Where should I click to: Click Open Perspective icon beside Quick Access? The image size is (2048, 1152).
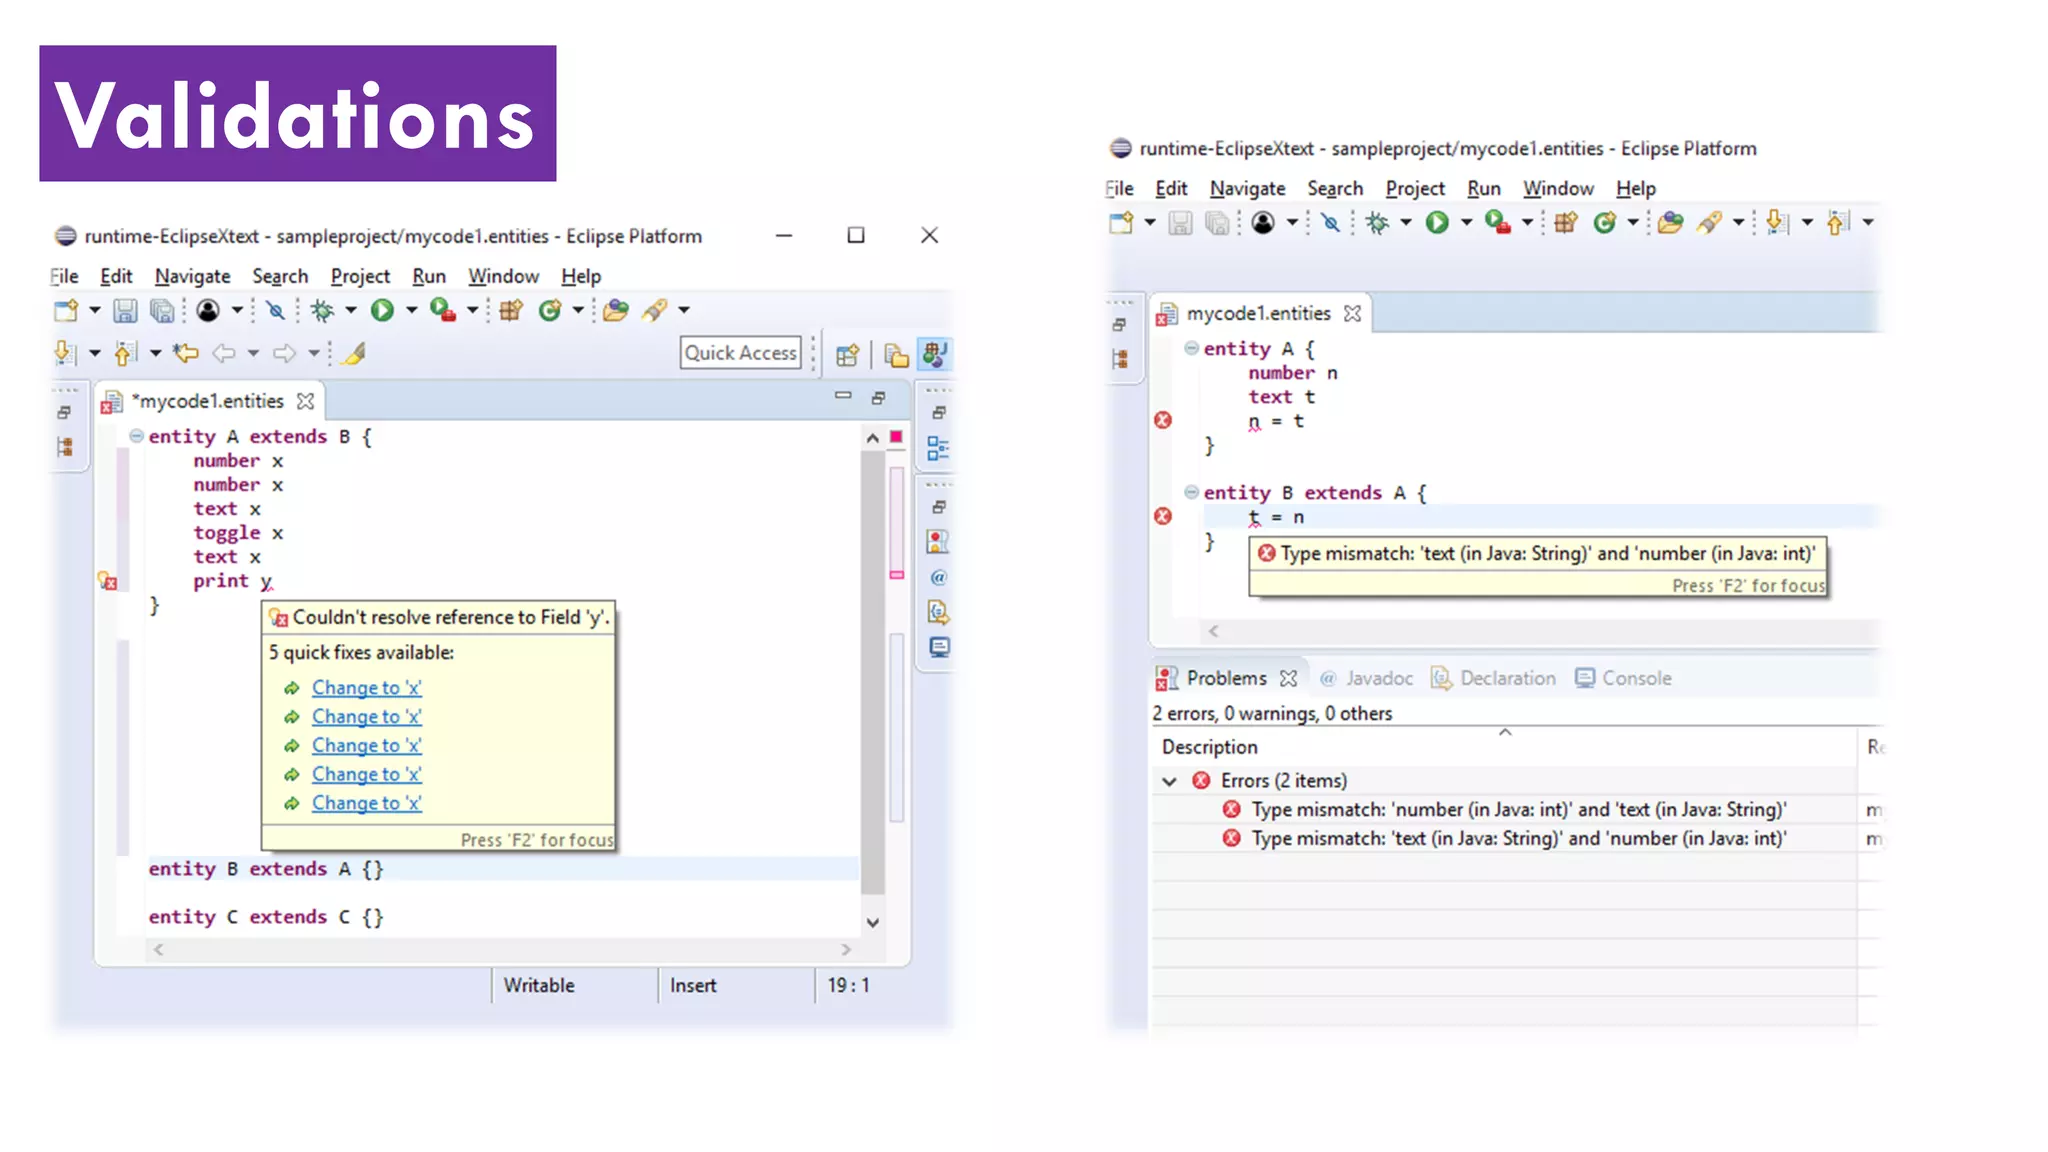click(847, 354)
